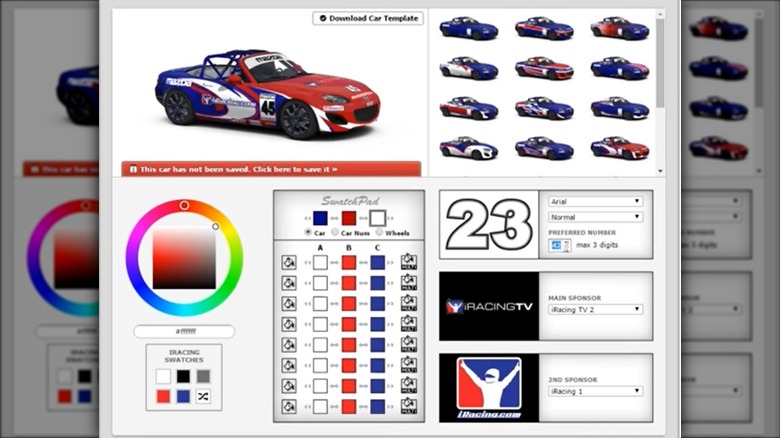The height and width of the screenshot is (438, 780).
Task: Click the MULTI paint bucket icon in the third row
Action: coord(409,303)
